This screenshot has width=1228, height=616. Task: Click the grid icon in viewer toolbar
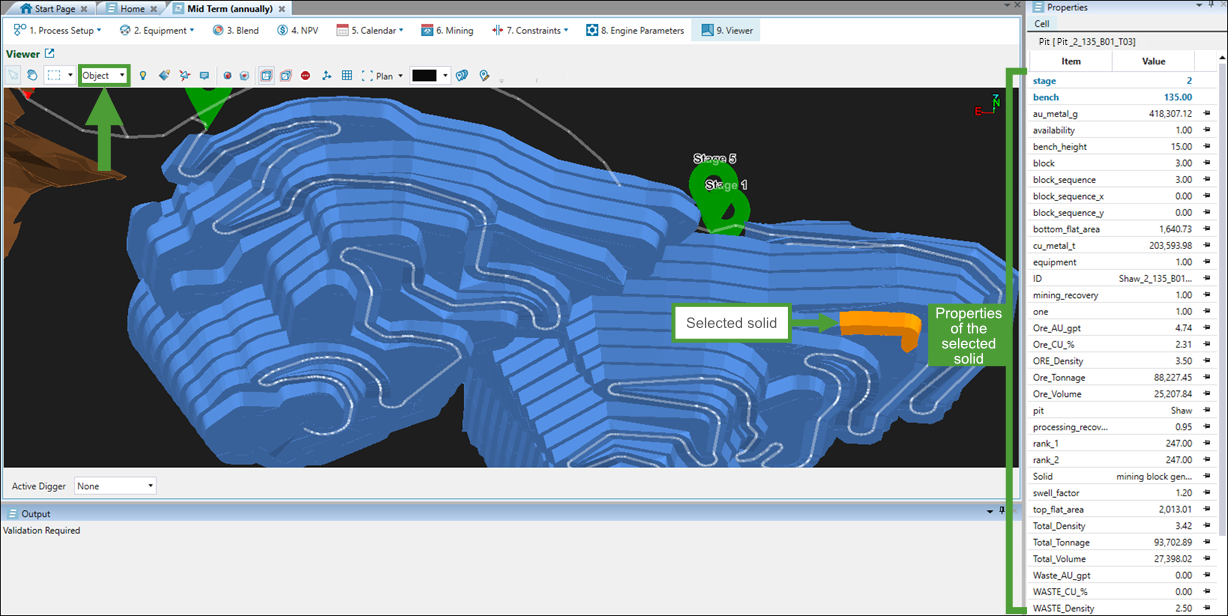347,75
